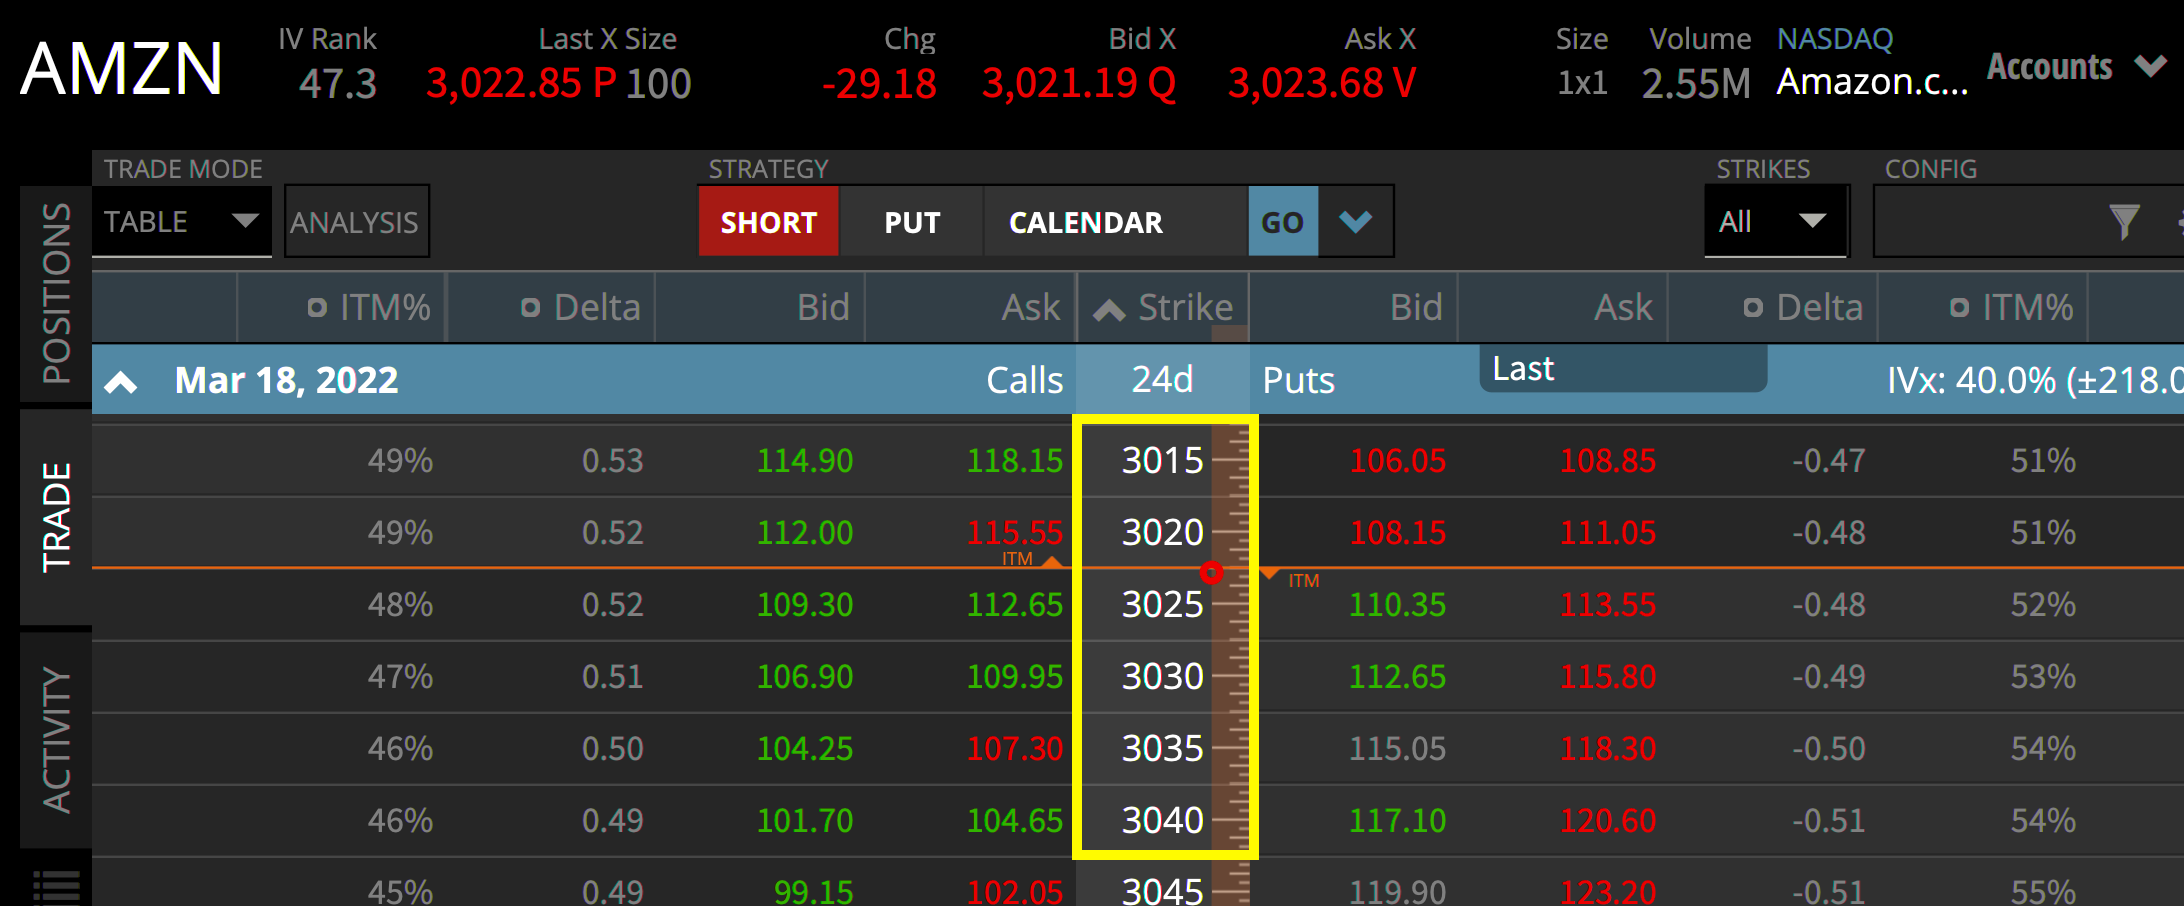Click the sort circle beside calls ITM% header
Image resolution: width=2184 pixels, height=906 pixels.
tap(318, 307)
